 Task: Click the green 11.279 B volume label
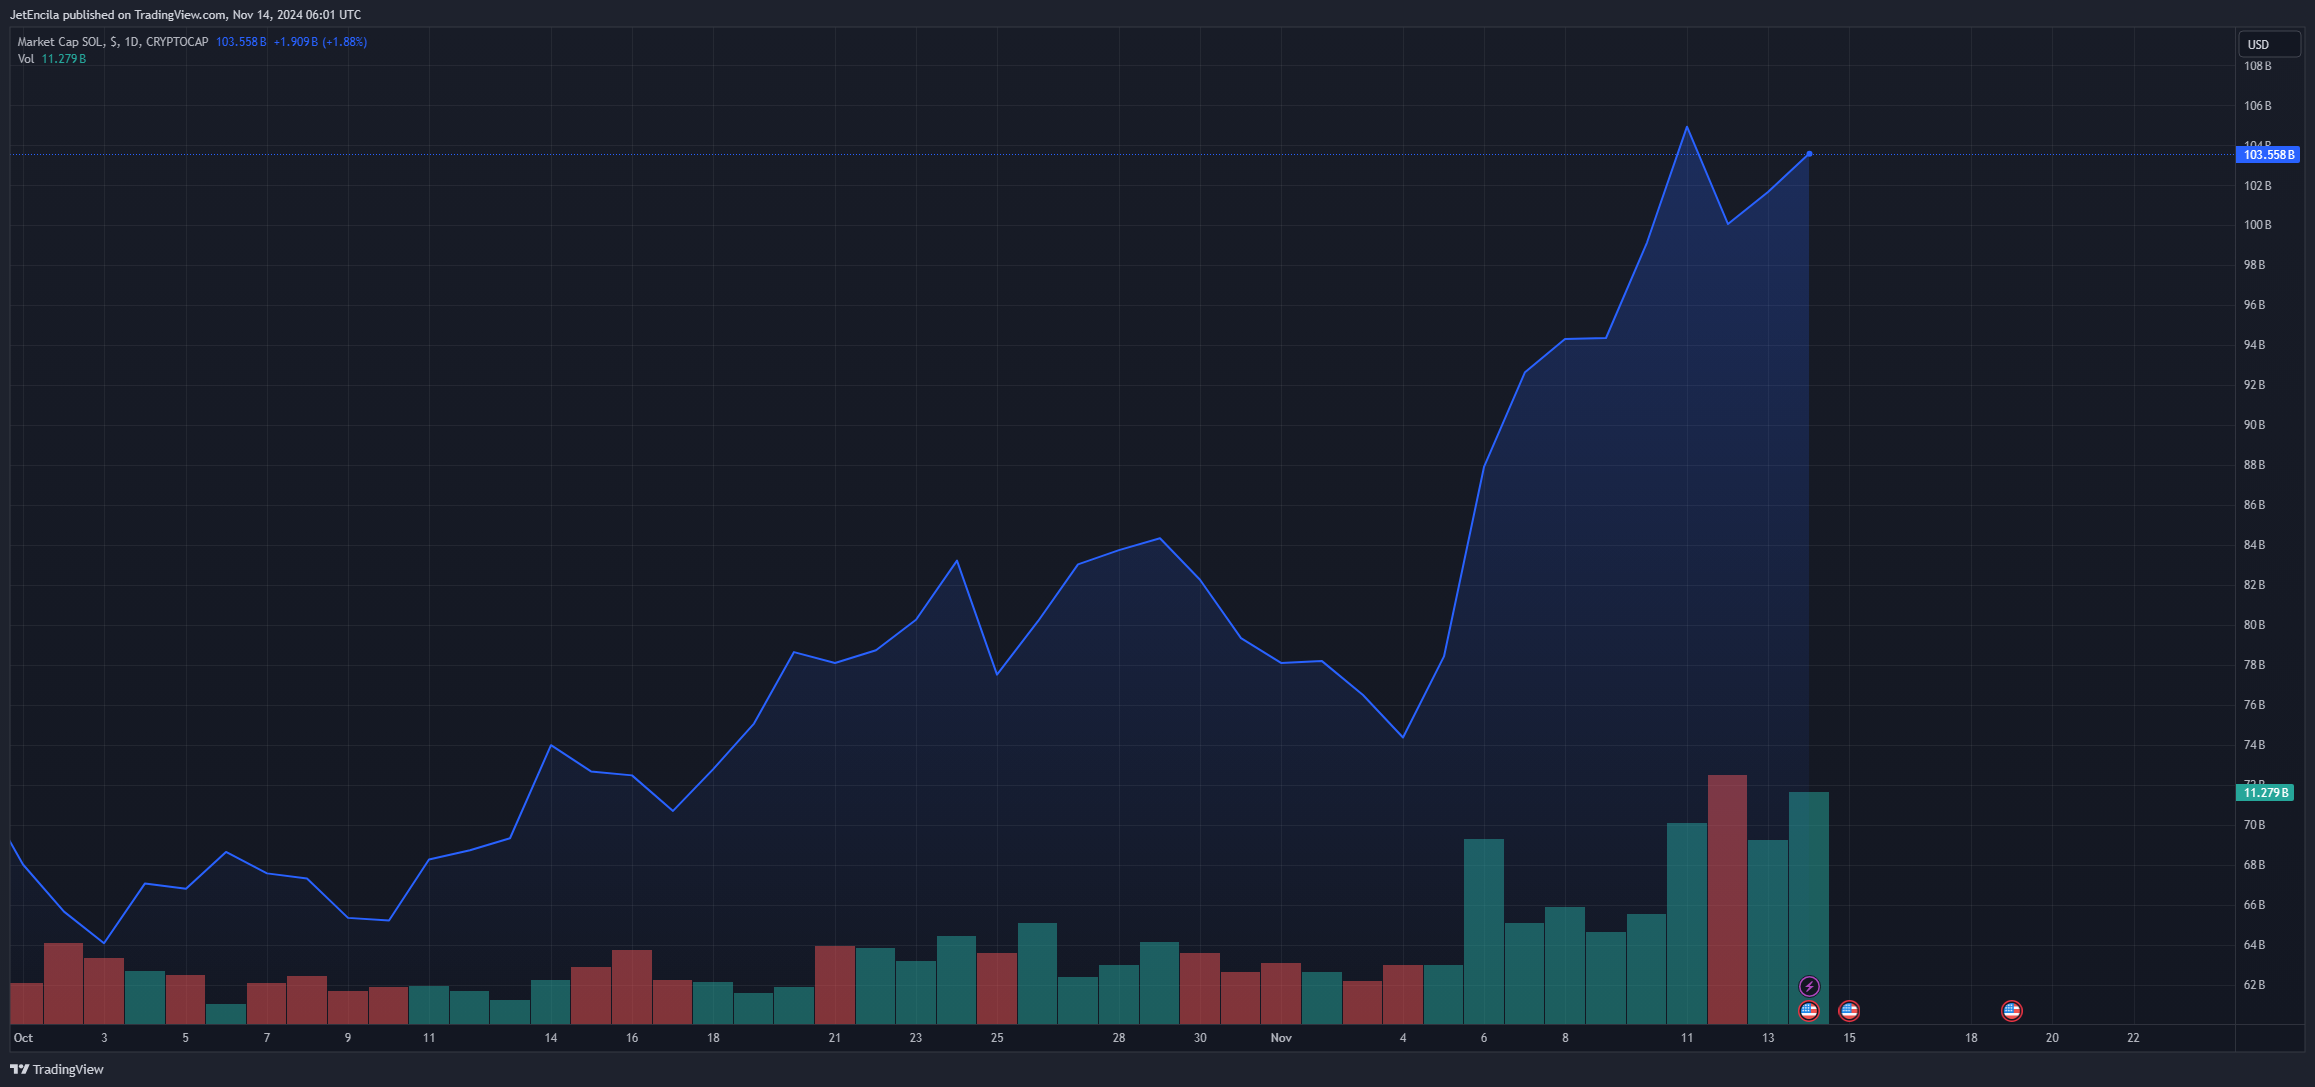2263,793
